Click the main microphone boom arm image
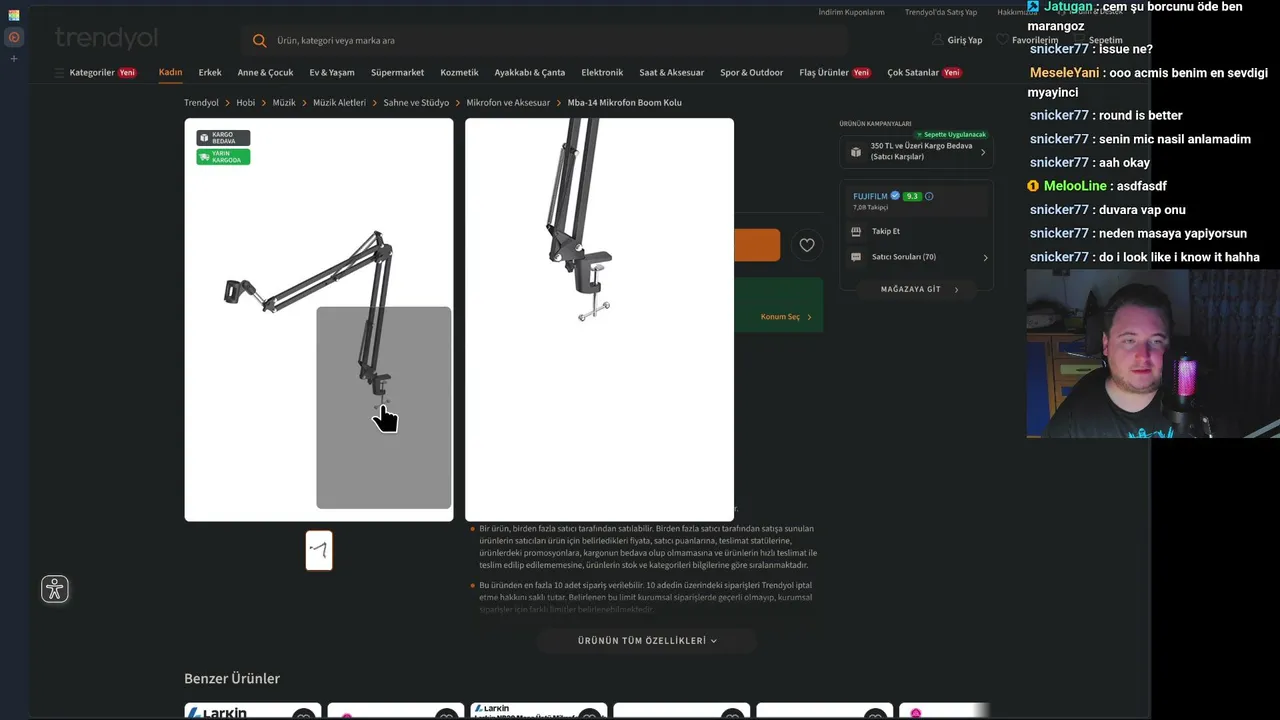Screen dimensions: 1280x720 coord(319,320)
